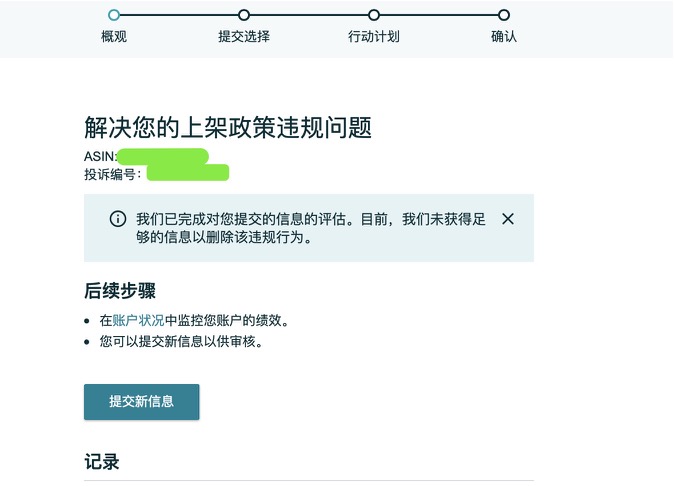
Task: Select the 提交选择 step circle
Action: point(244,15)
